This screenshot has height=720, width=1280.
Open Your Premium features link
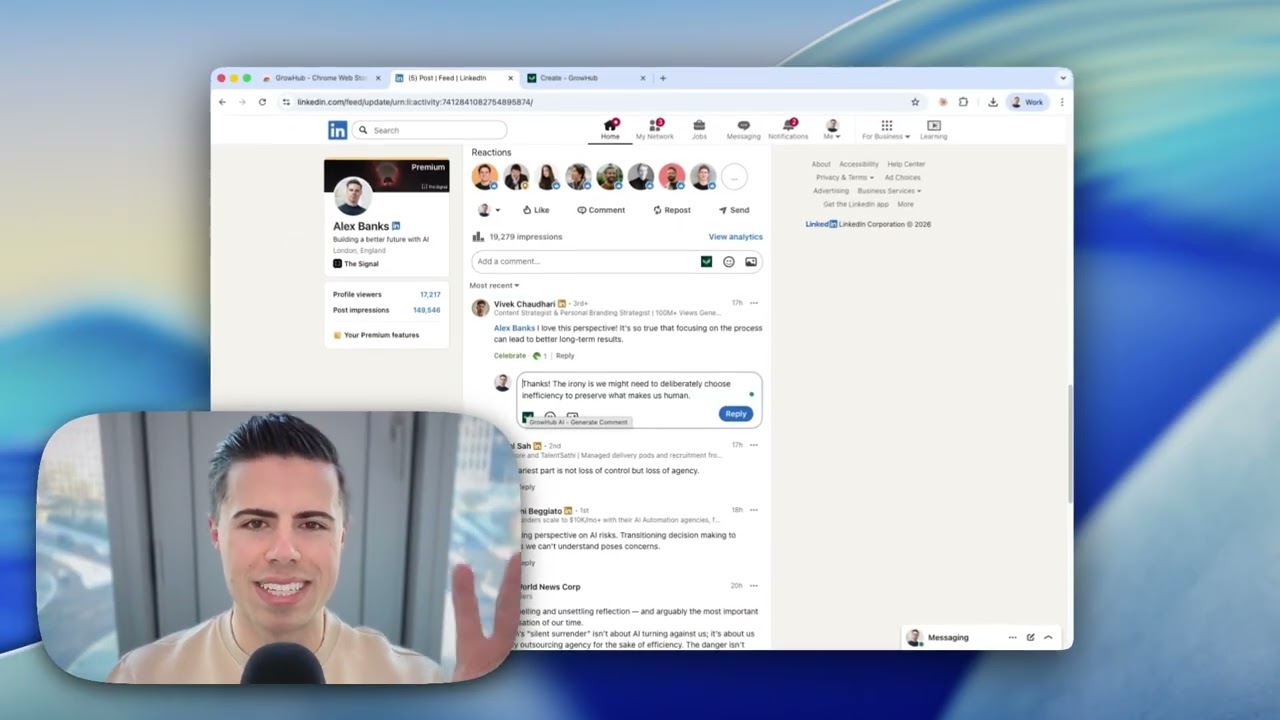pos(376,335)
